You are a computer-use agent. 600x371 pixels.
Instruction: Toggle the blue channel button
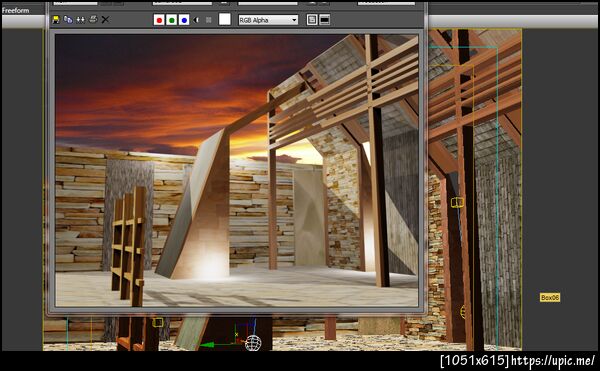[x=184, y=20]
